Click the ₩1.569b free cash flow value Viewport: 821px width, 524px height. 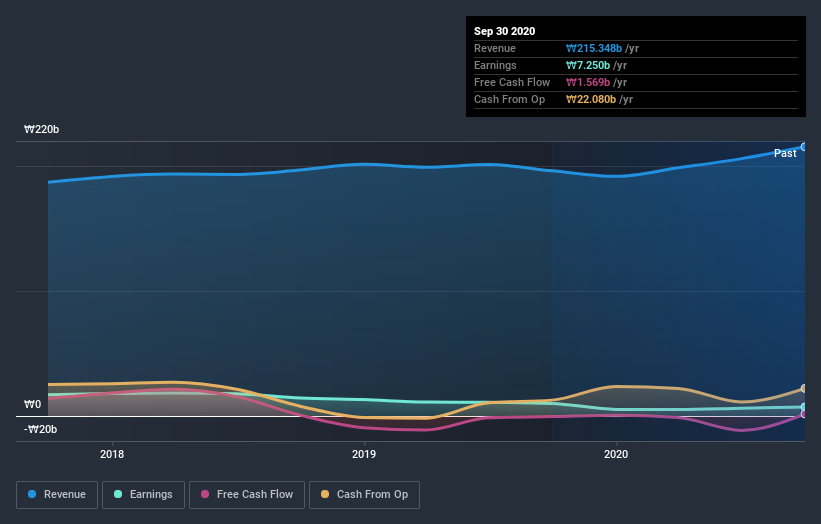(588, 82)
